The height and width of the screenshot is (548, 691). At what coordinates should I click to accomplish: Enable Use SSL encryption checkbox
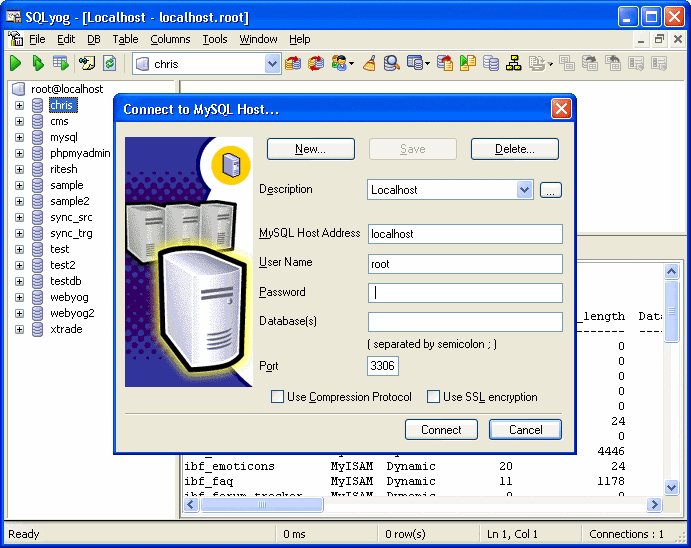click(x=434, y=397)
